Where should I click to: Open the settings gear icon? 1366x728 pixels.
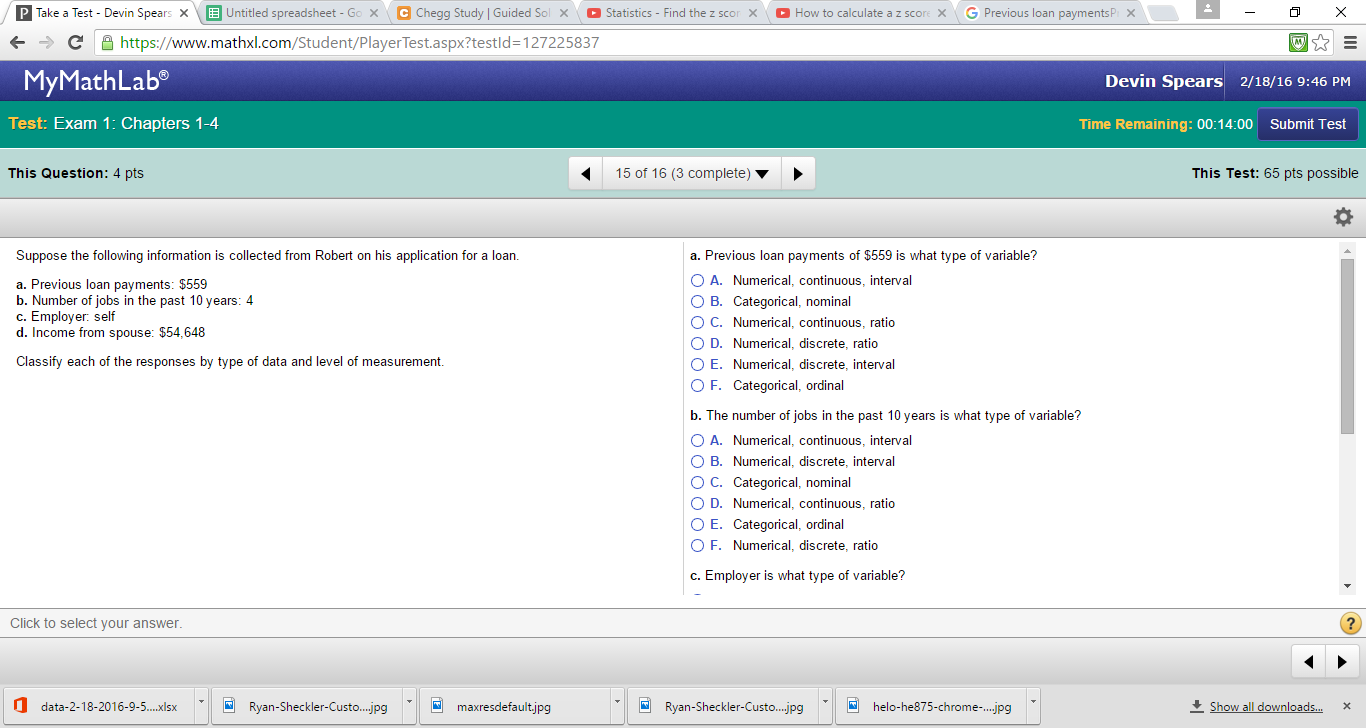[1343, 217]
